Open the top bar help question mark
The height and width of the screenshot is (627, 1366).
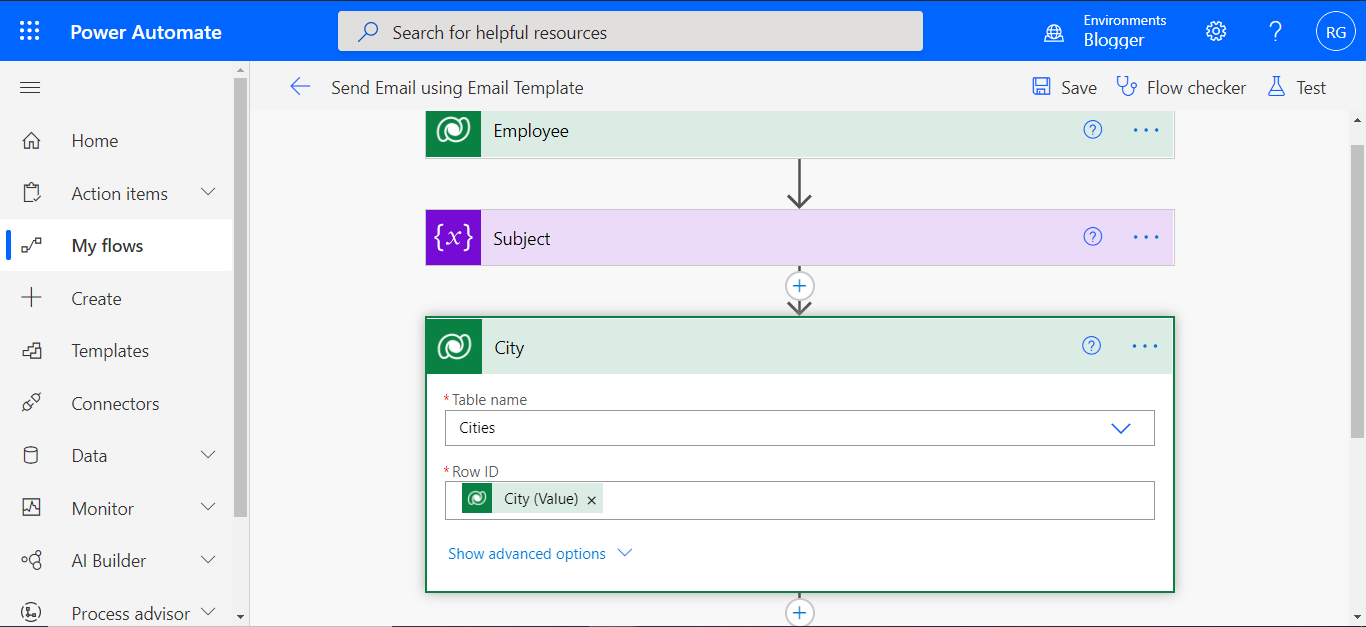(1275, 30)
